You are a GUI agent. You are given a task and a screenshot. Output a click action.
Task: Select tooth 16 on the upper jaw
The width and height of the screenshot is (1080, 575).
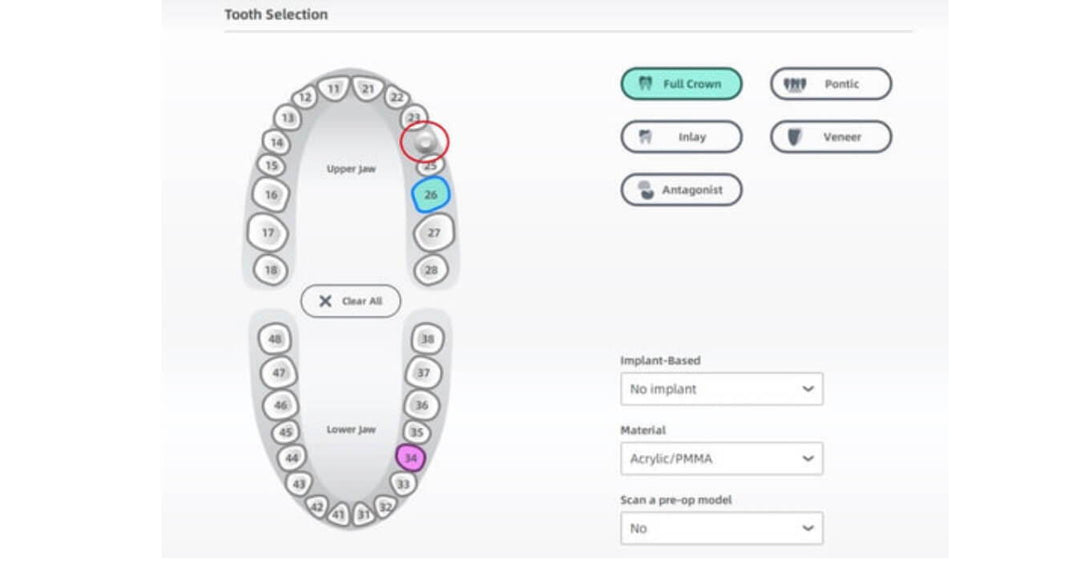tap(269, 194)
